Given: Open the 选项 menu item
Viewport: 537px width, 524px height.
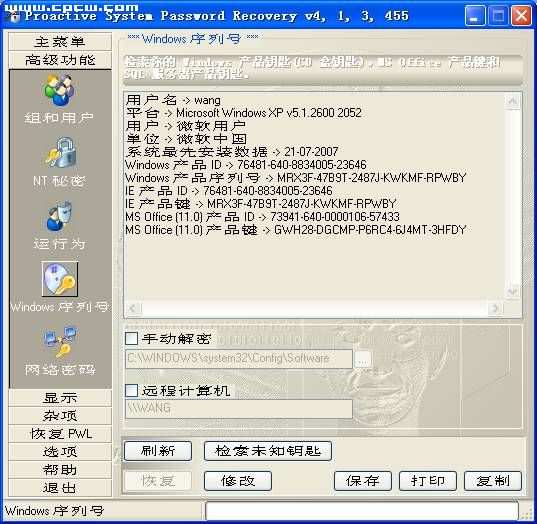Looking at the screenshot, I should pyautogui.click(x=60, y=452).
